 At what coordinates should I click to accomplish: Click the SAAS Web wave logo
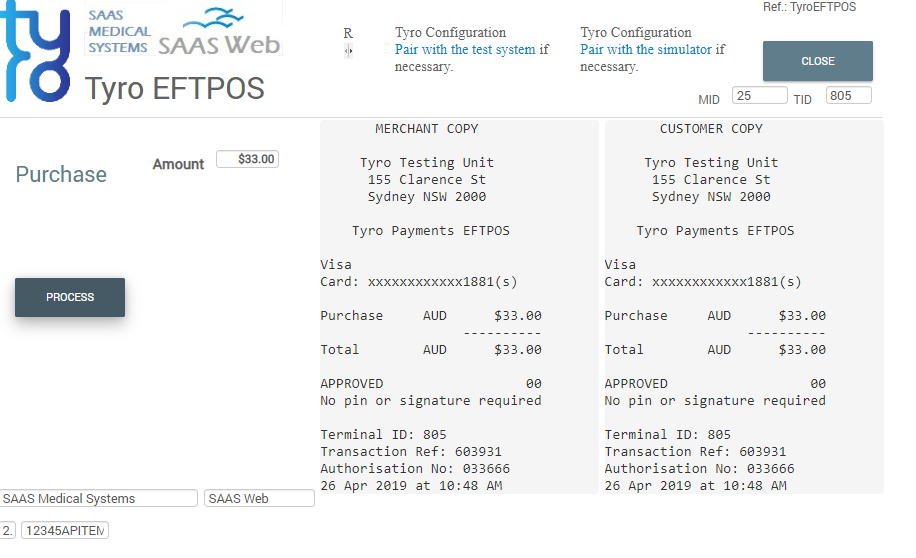(x=219, y=31)
